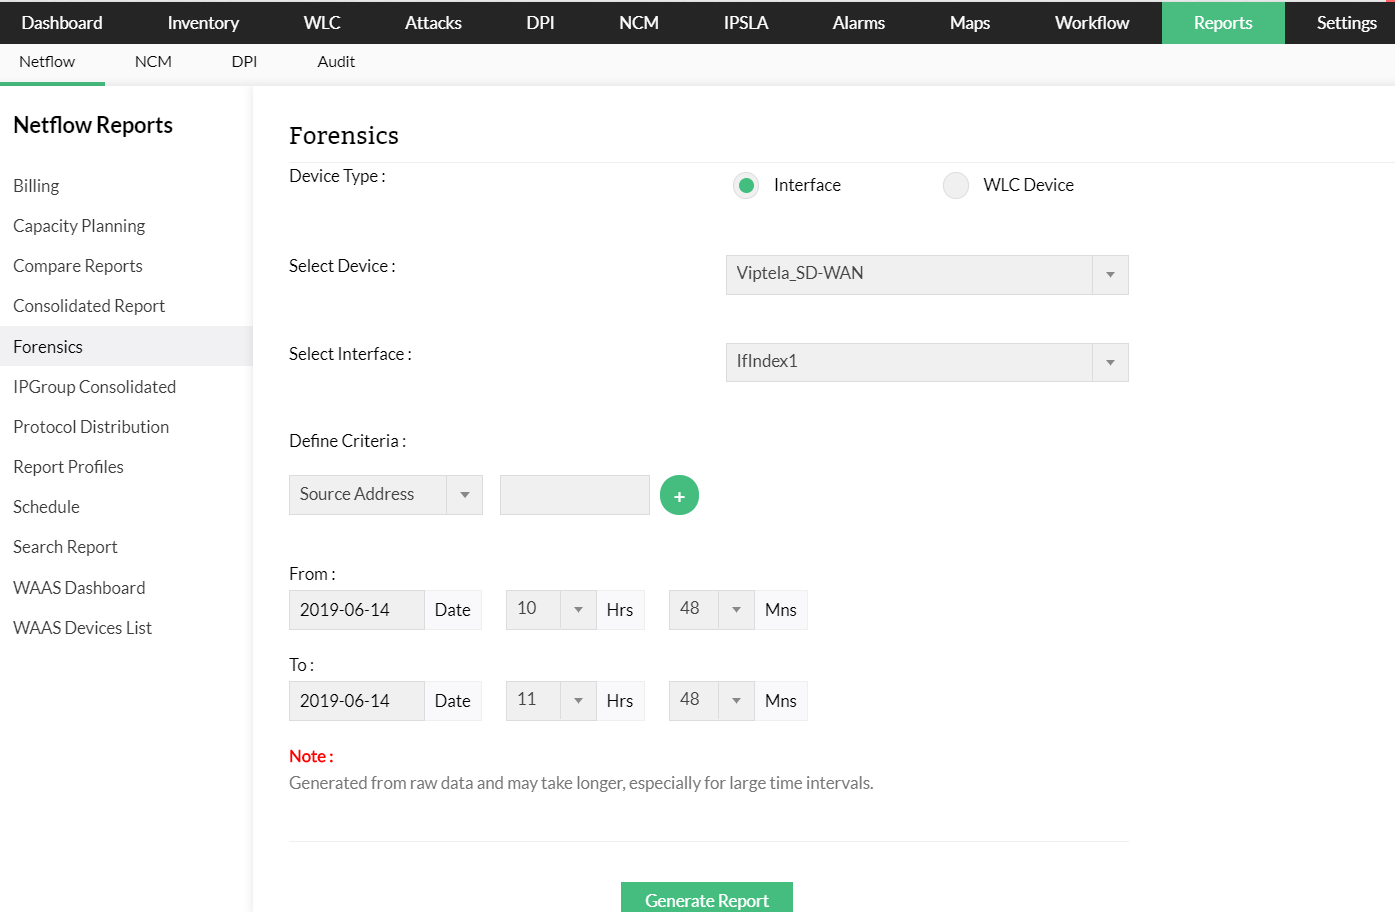This screenshot has height=912, width=1395.
Task: Open the To Date picker button
Action: pos(452,701)
